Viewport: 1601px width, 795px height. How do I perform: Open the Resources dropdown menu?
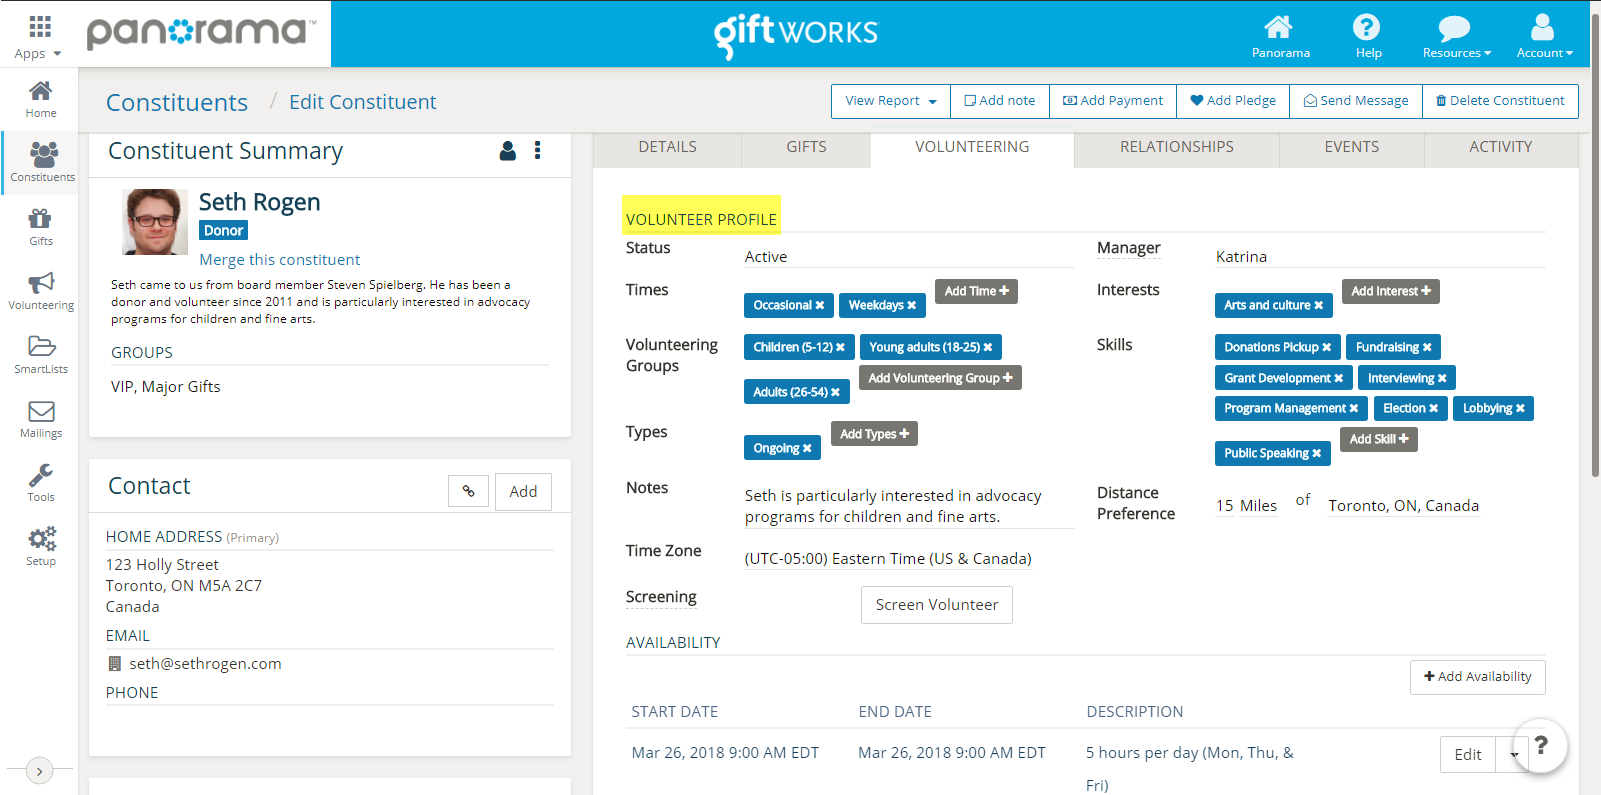(1456, 36)
